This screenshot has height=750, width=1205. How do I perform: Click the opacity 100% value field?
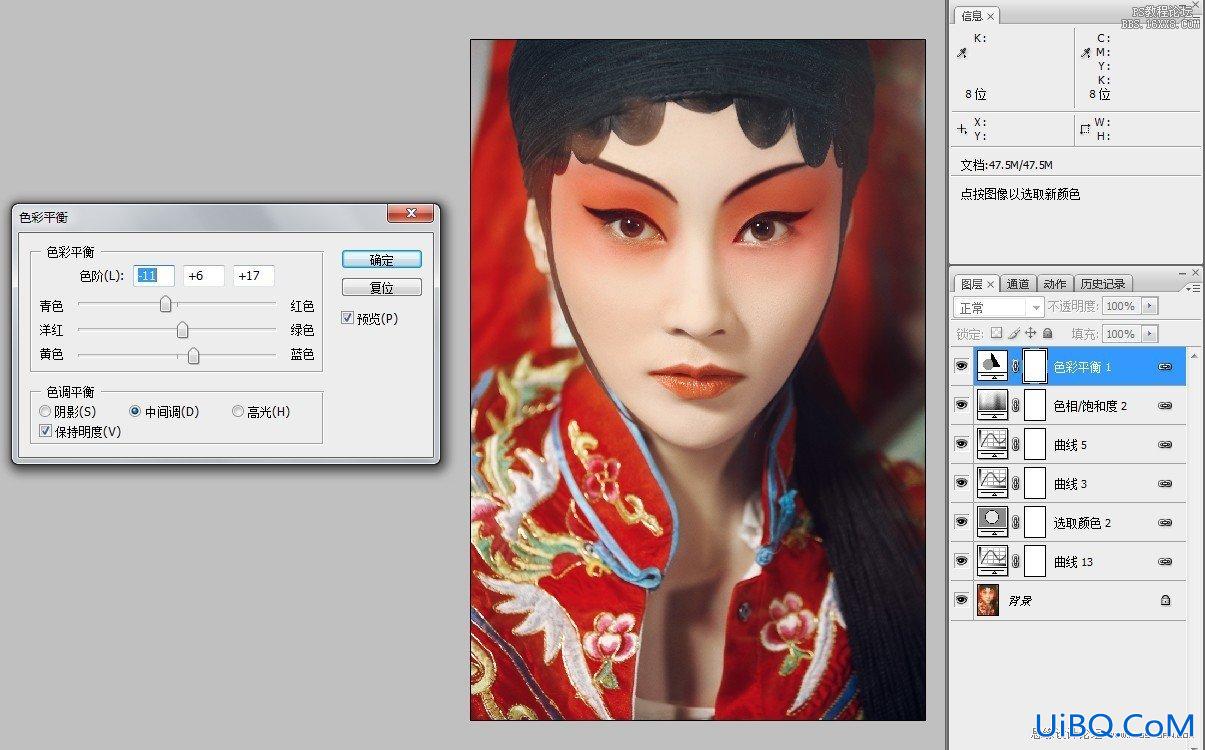click(x=1120, y=306)
